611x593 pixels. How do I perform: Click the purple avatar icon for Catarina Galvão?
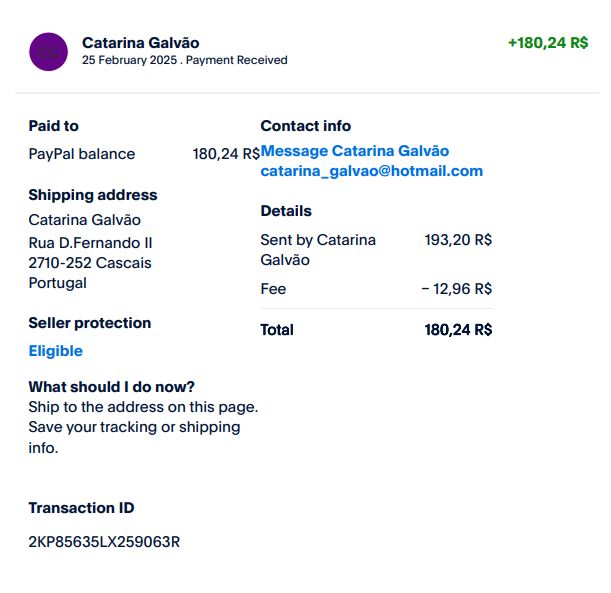click(49, 51)
